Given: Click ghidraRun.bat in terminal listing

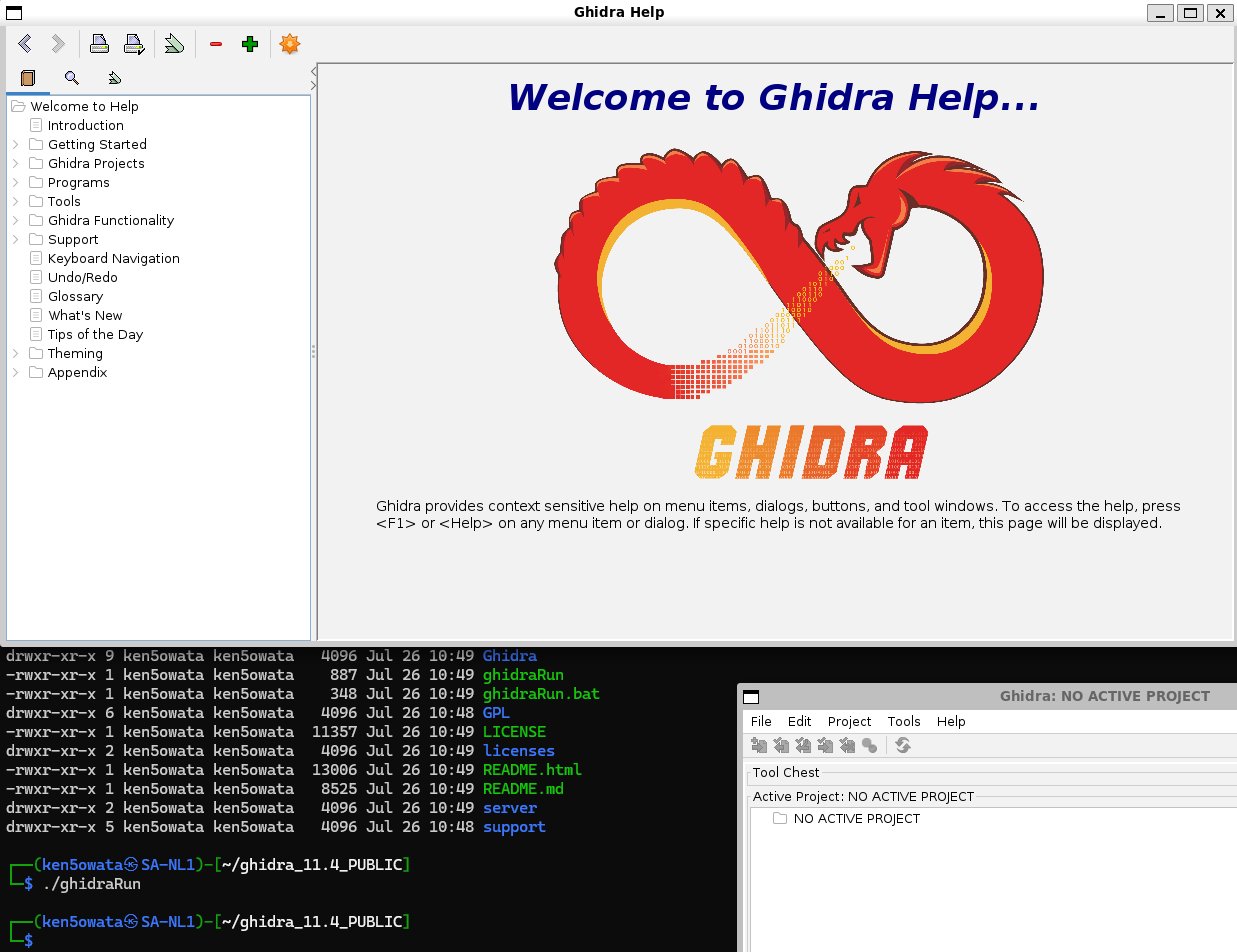Looking at the screenshot, I should tap(541, 693).
